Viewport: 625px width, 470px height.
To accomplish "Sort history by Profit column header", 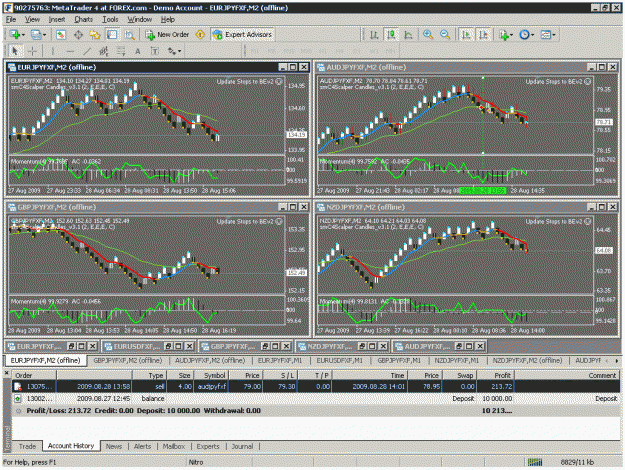I will [495, 375].
